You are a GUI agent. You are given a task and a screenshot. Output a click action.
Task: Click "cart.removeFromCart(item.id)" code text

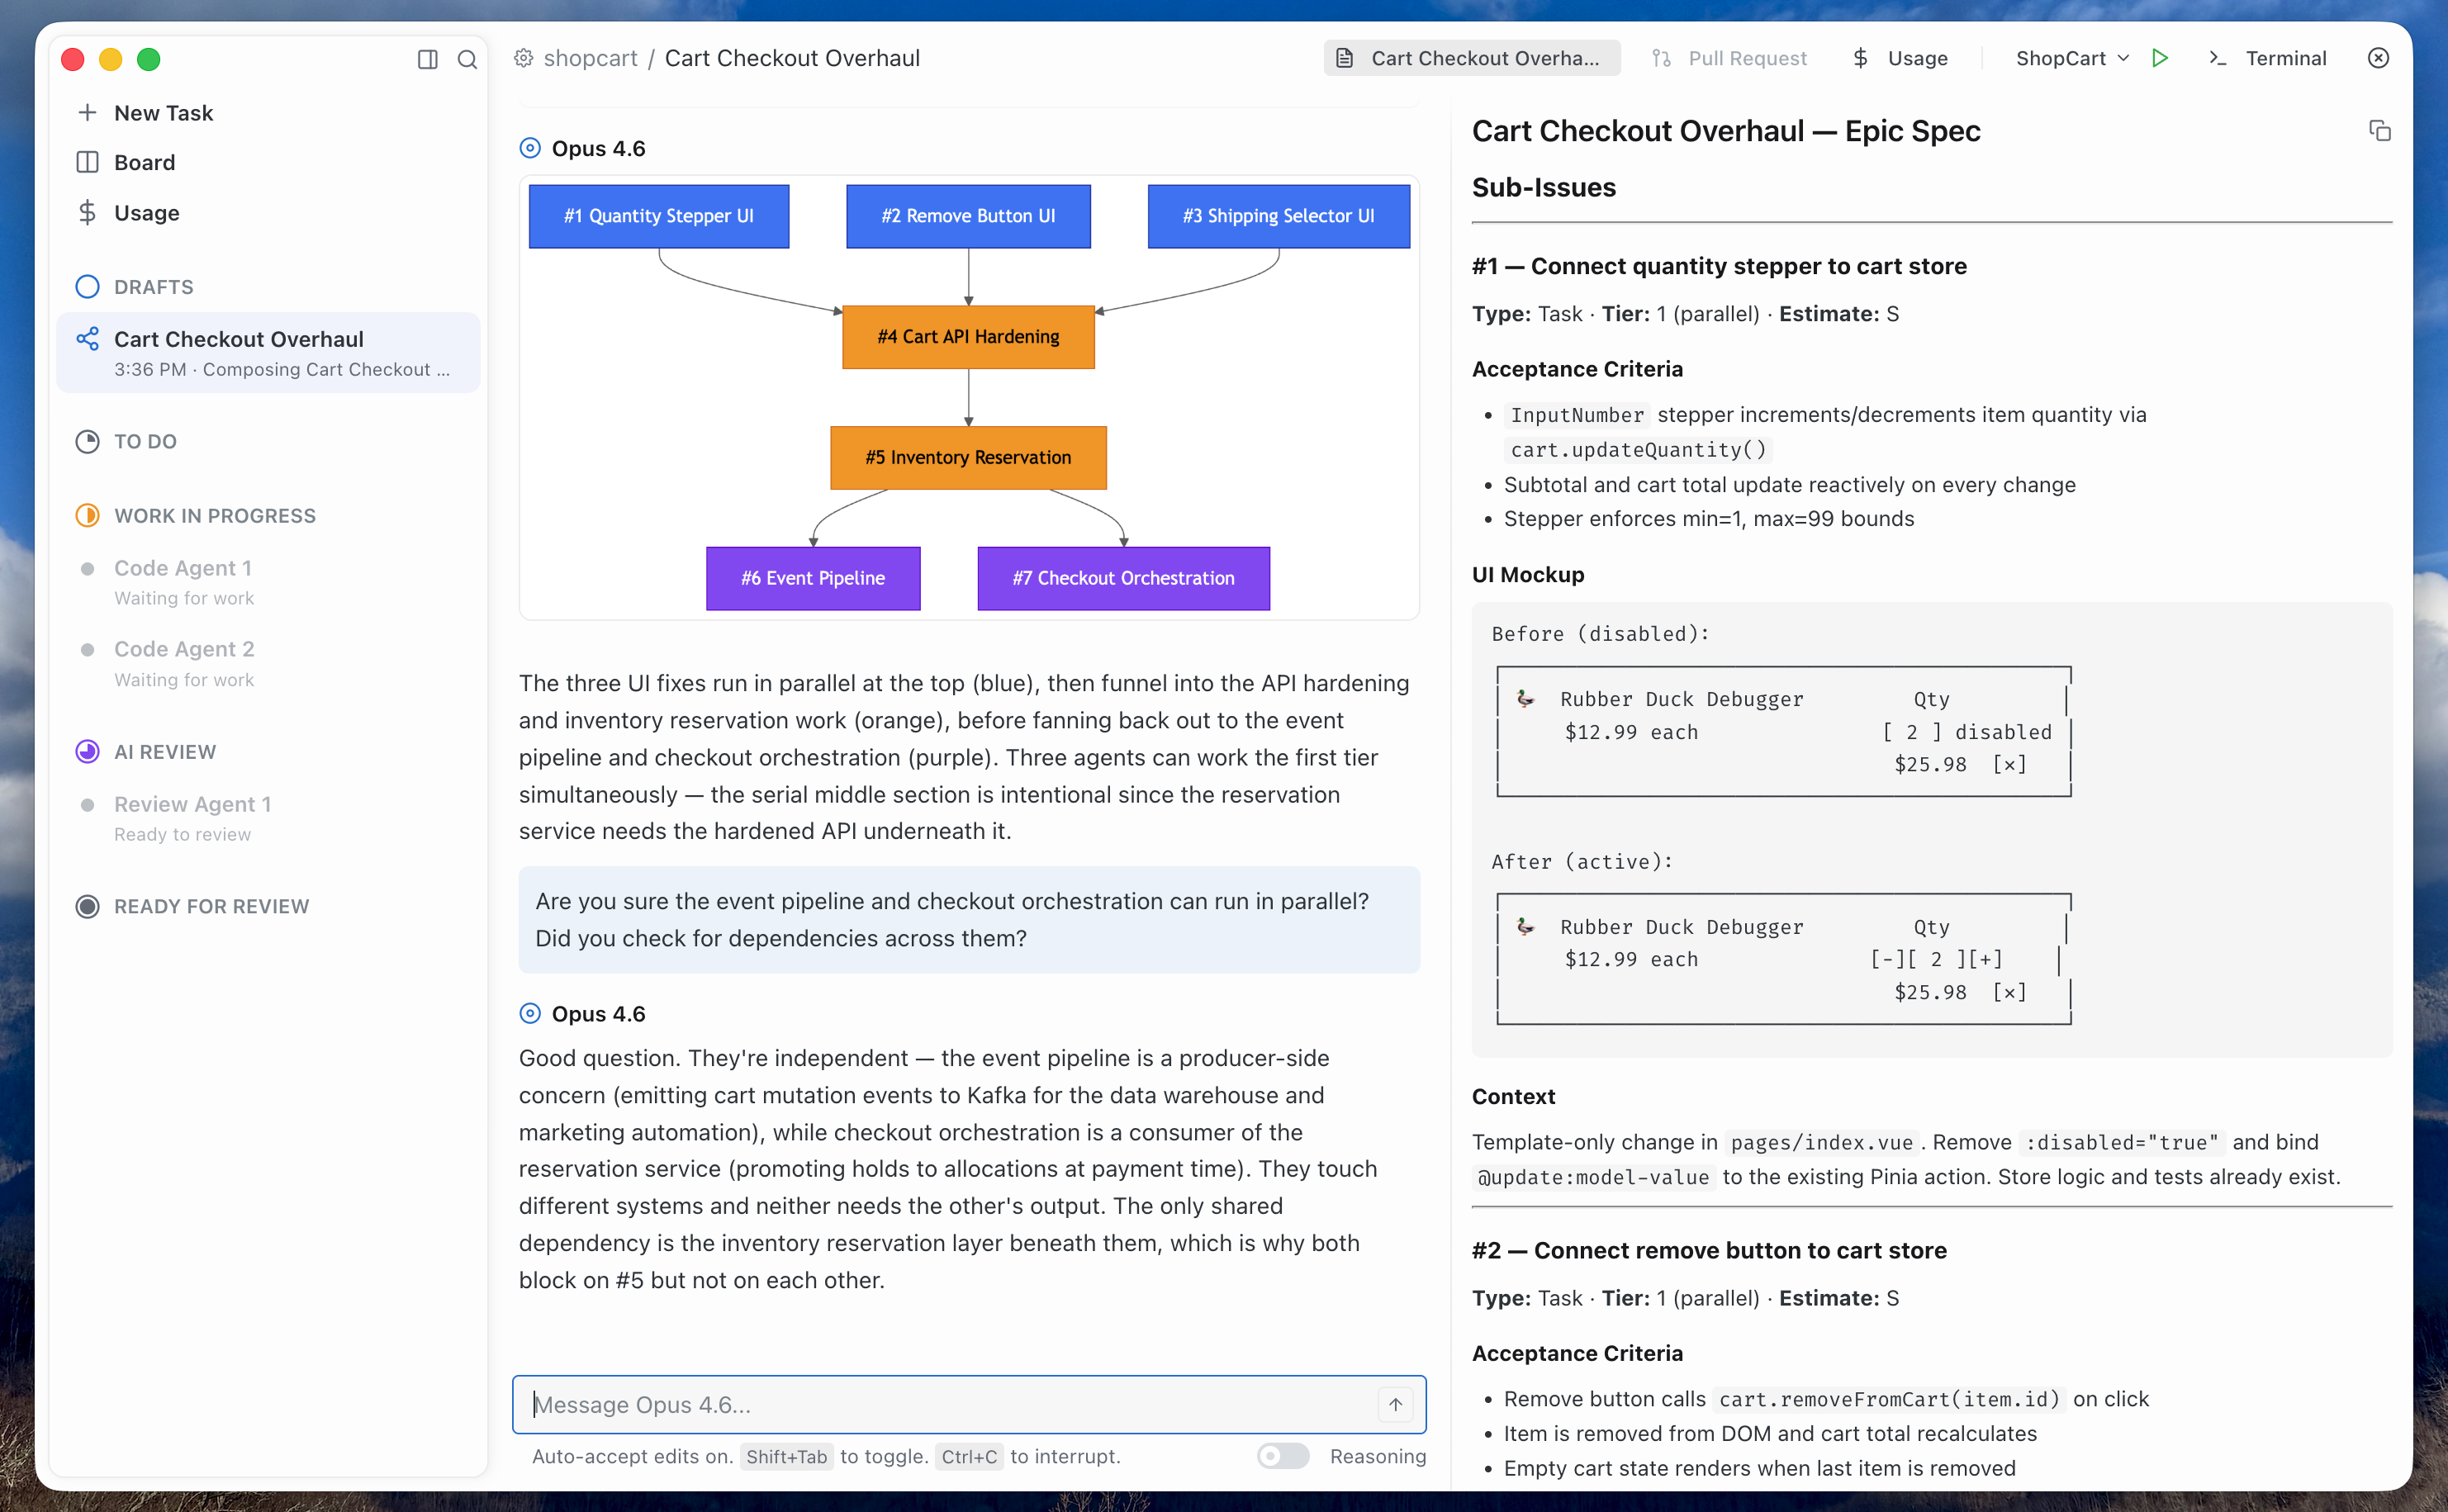(1890, 1399)
